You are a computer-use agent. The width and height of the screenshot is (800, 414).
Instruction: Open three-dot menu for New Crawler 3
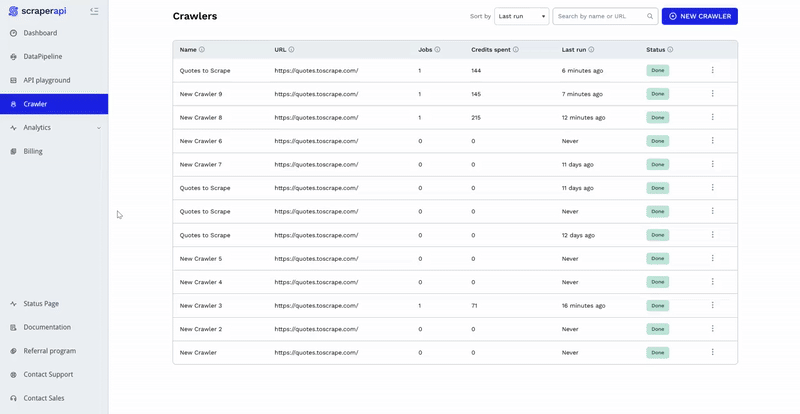click(712, 306)
